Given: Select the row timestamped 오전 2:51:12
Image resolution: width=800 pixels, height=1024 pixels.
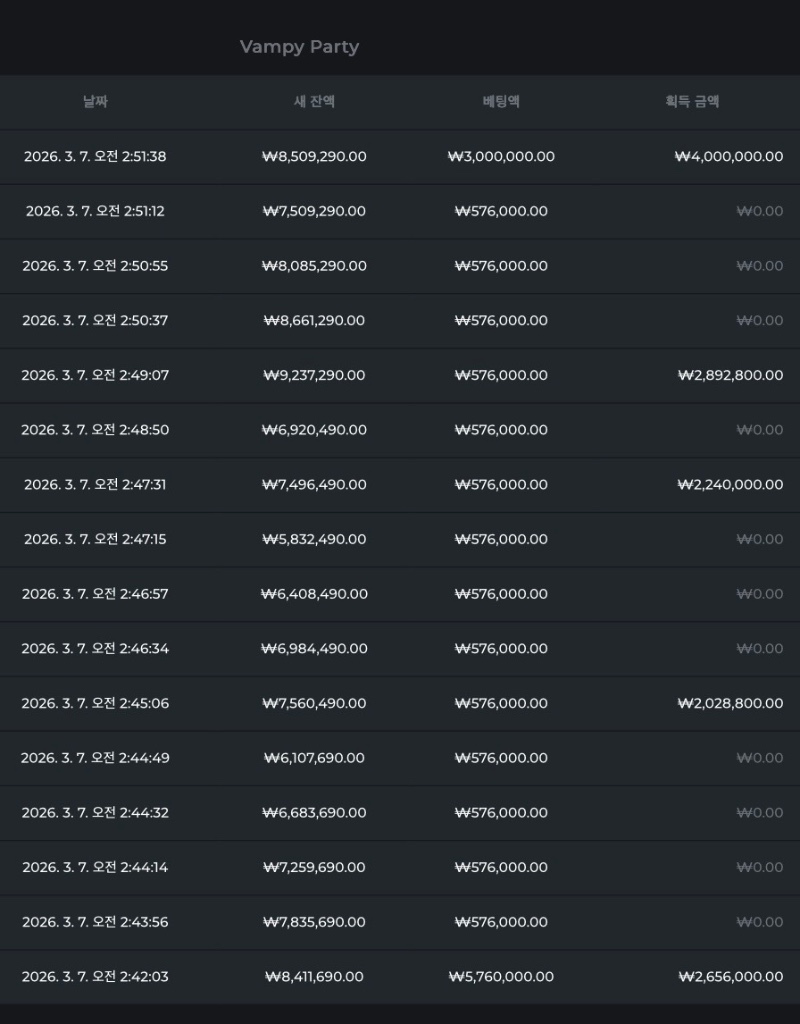Looking at the screenshot, I should (x=95, y=211).
